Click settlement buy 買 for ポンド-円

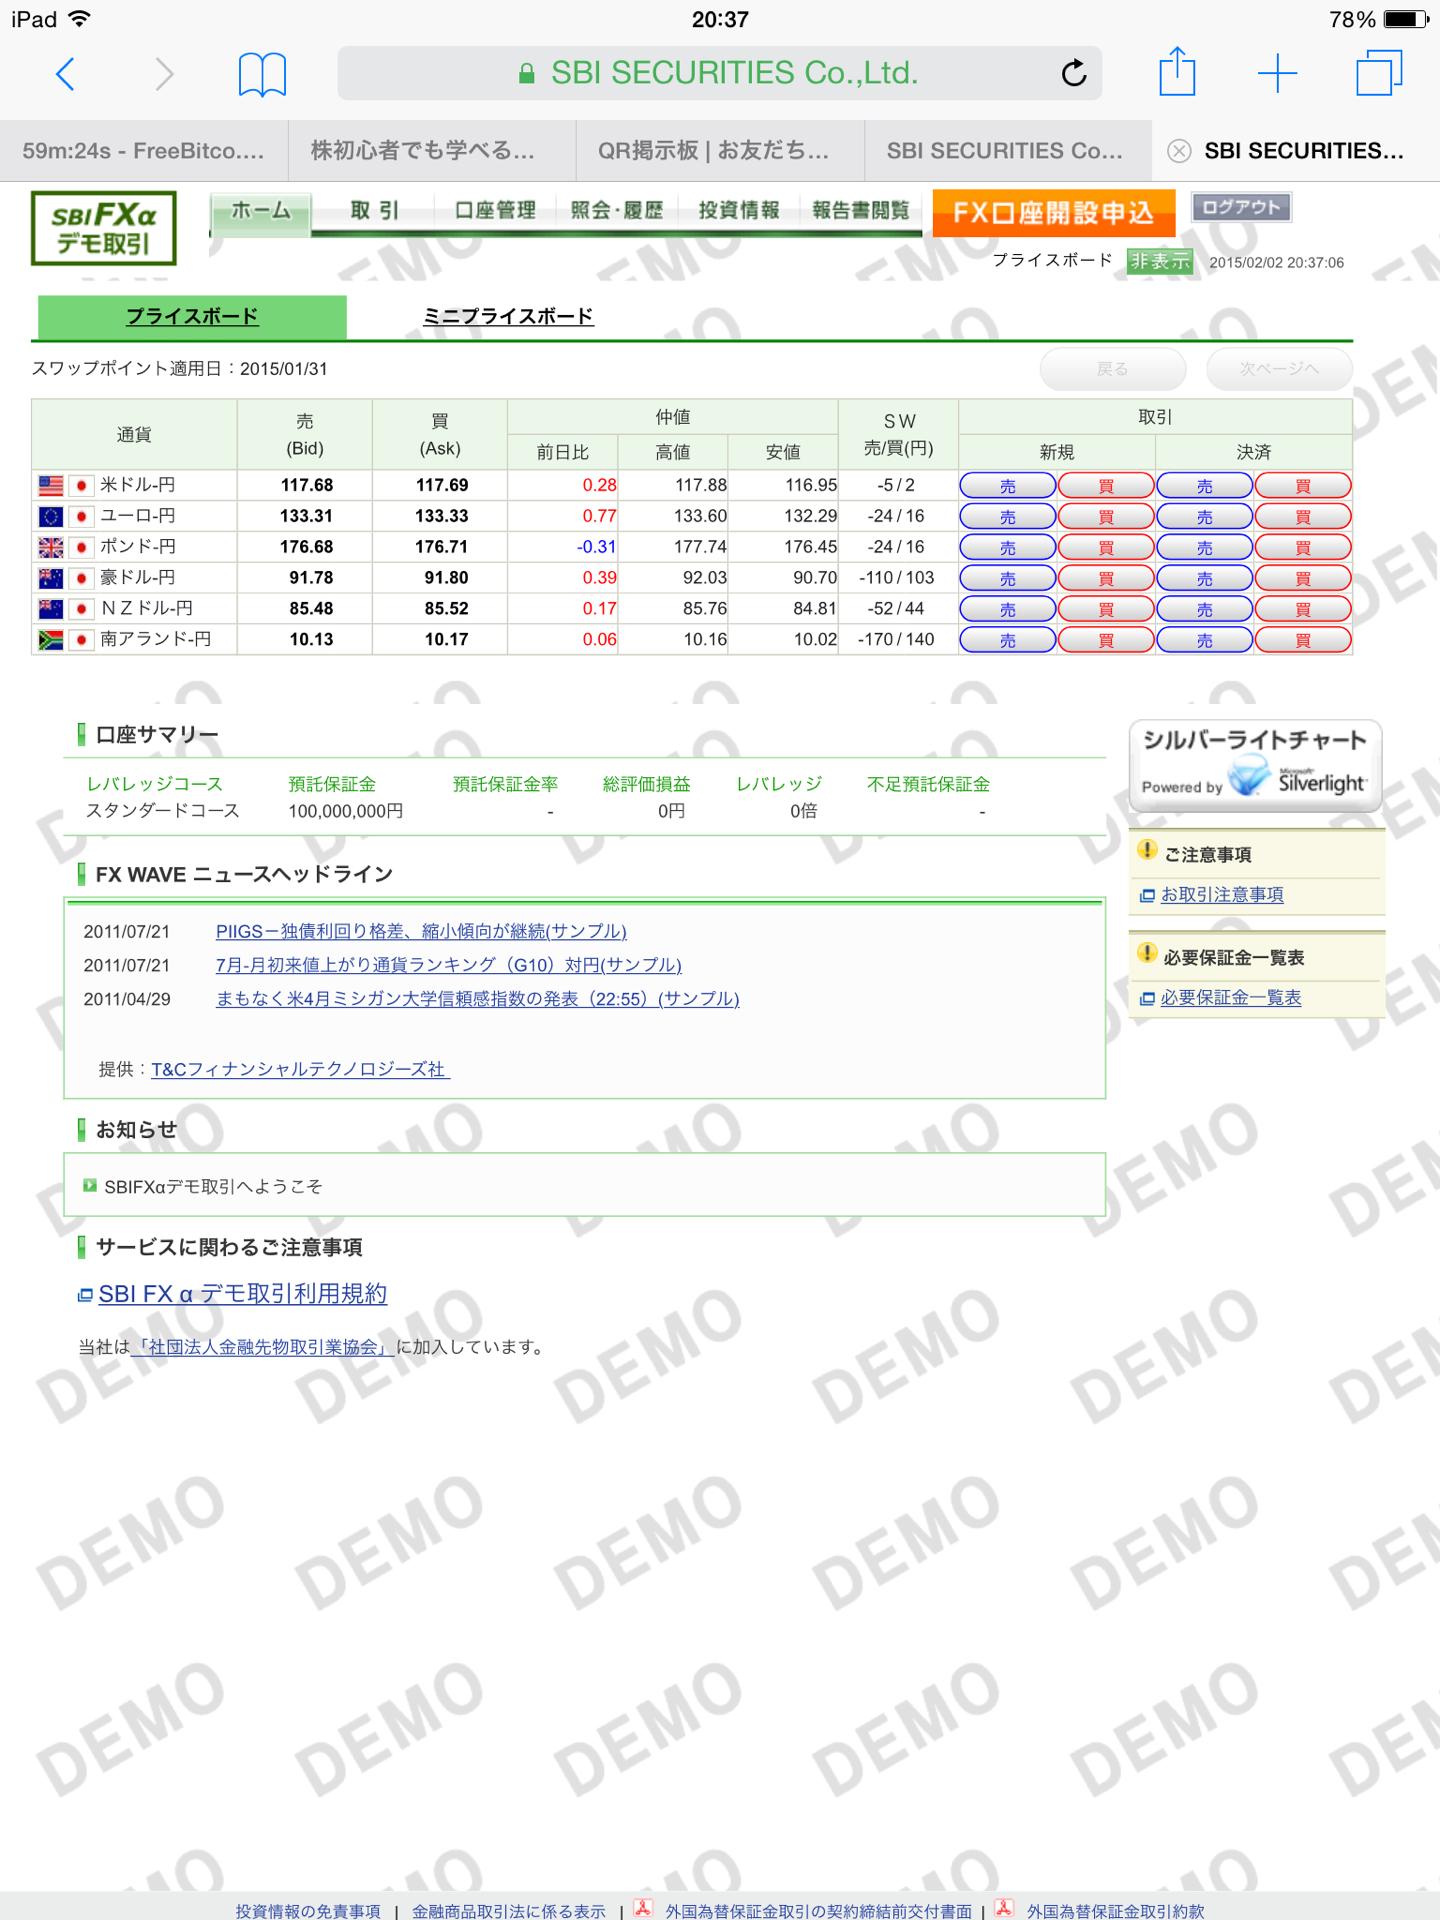(x=1303, y=548)
